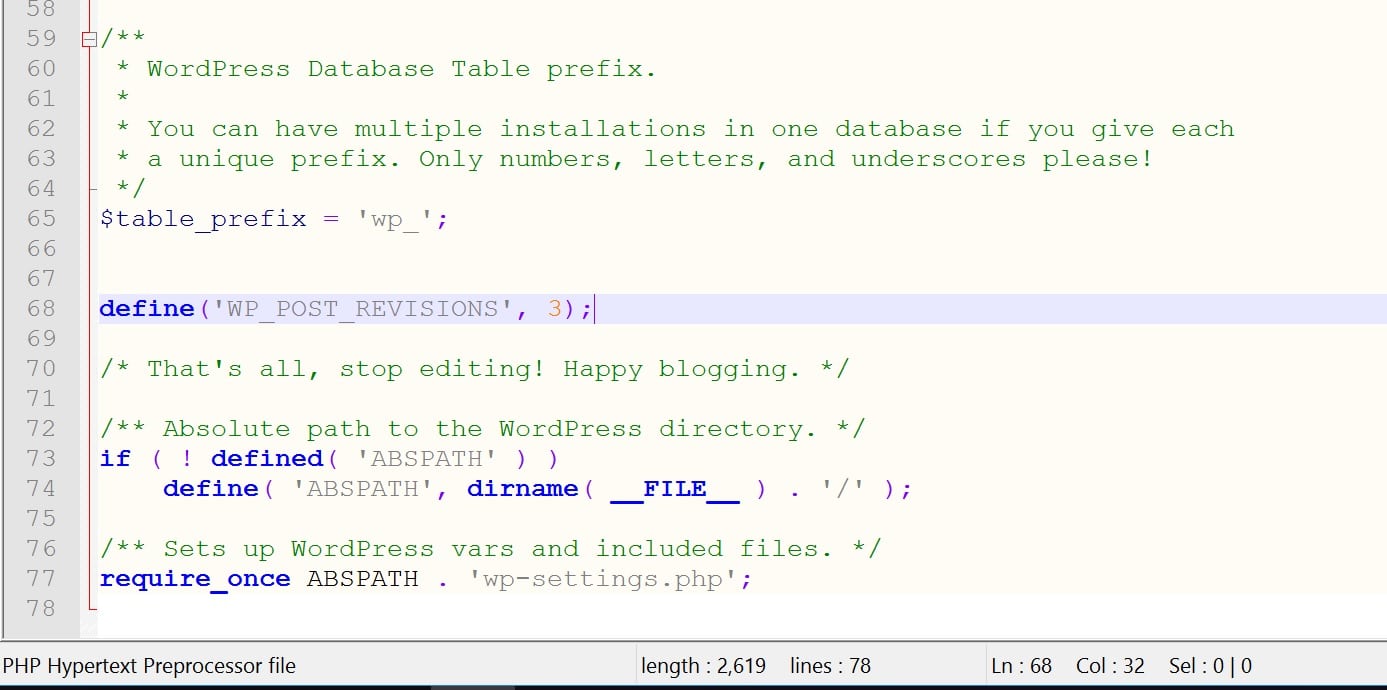Click the number 3 on line 68
1387x690 pixels.
coord(552,308)
